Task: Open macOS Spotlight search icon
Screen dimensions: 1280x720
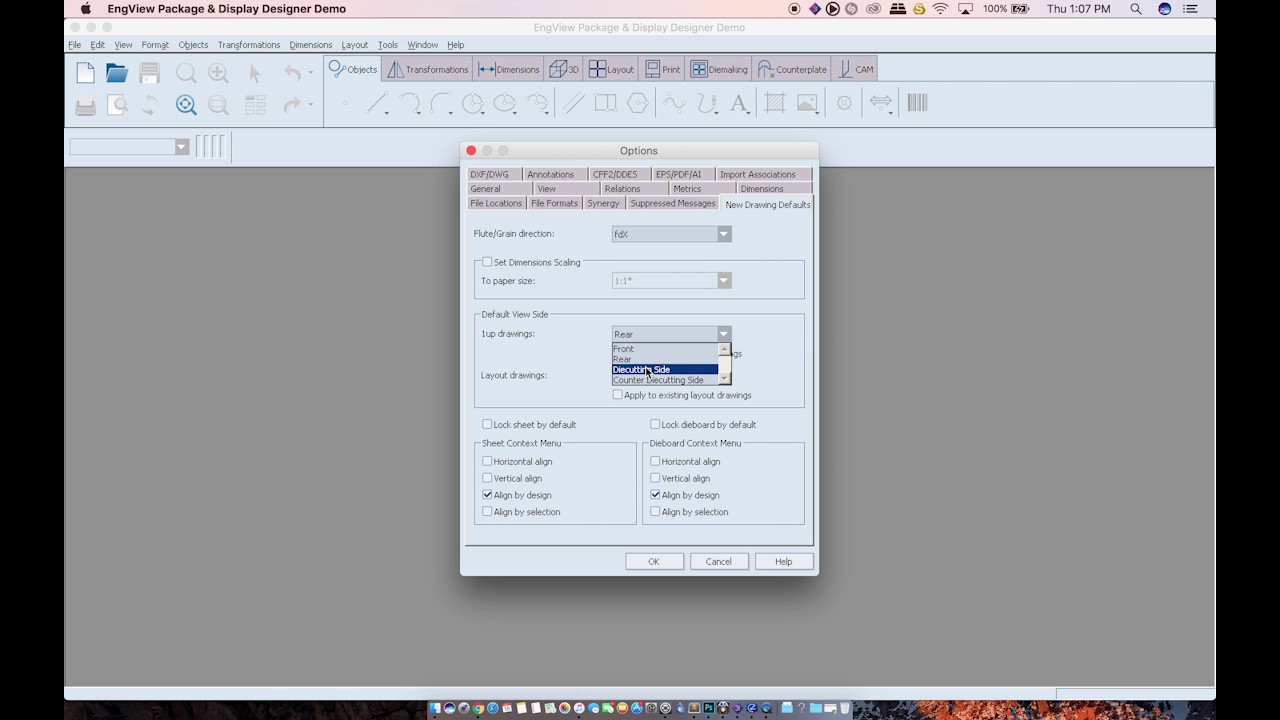Action: point(1136,9)
